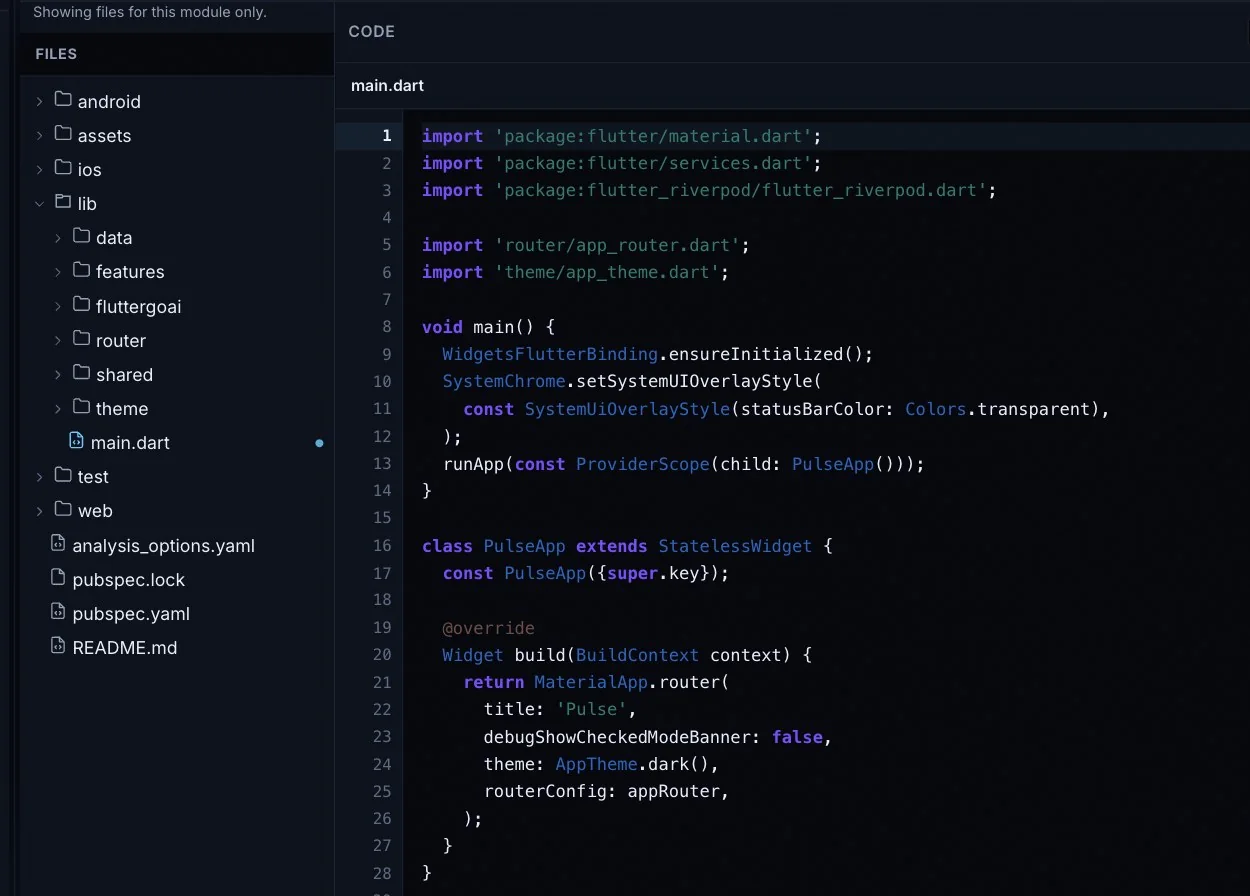Click ProviderScope on line 13
The width and height of the screenshot is (1250, 896).
(x=643, y=464)
